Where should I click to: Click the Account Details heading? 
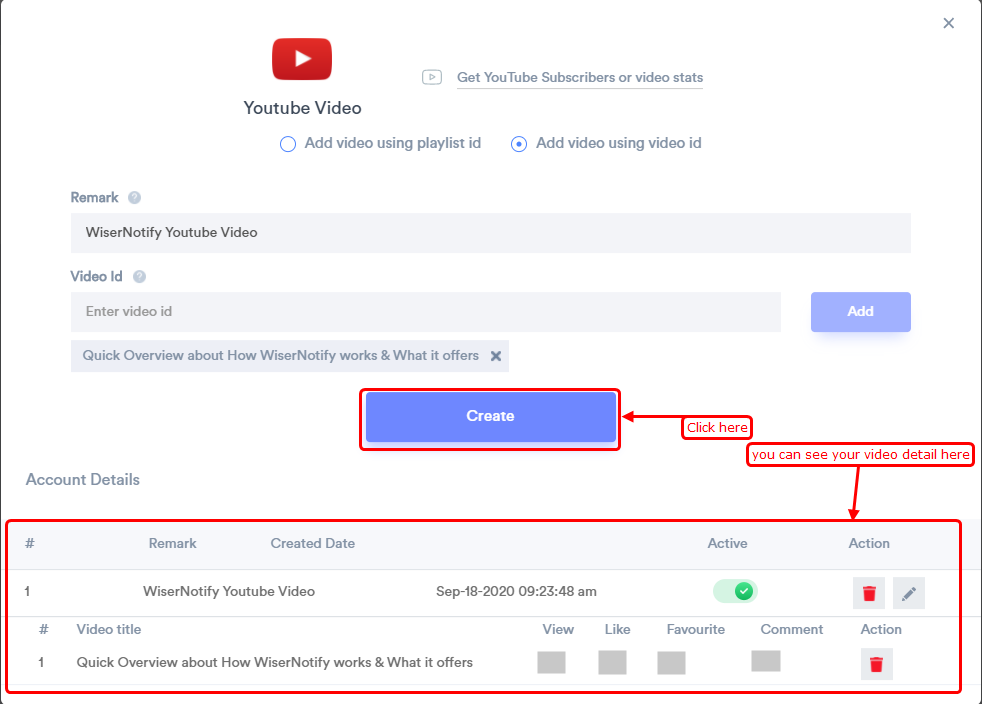click(x=83, y=480)
